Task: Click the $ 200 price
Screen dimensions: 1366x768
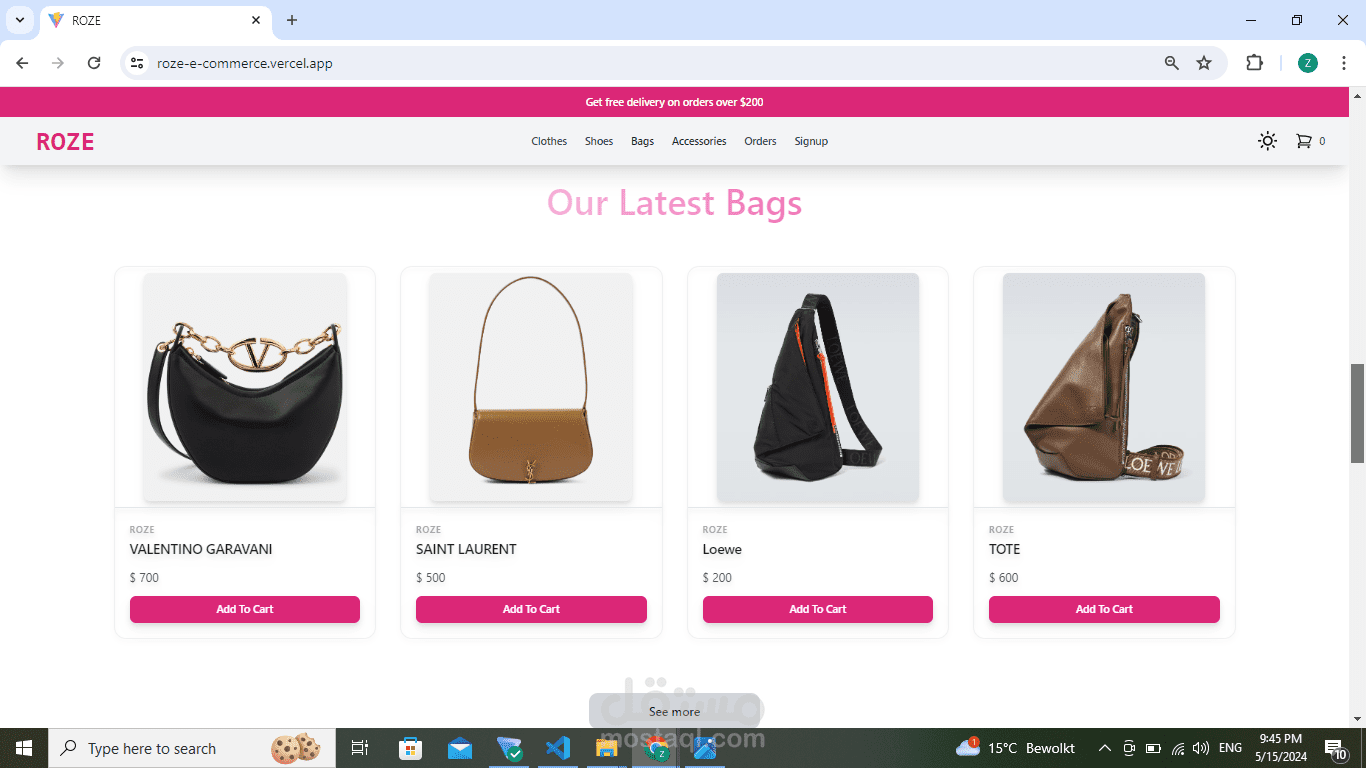Action: (717, 578)
